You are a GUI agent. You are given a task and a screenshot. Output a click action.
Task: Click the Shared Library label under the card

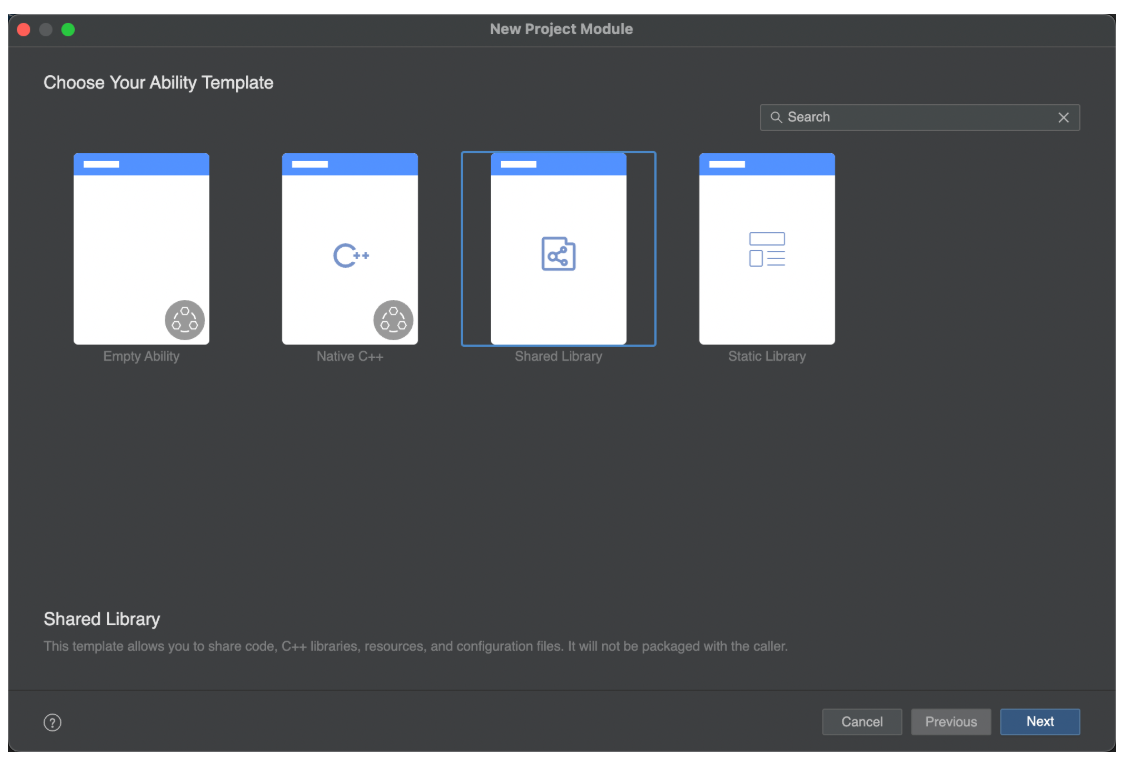coord(558,356)
